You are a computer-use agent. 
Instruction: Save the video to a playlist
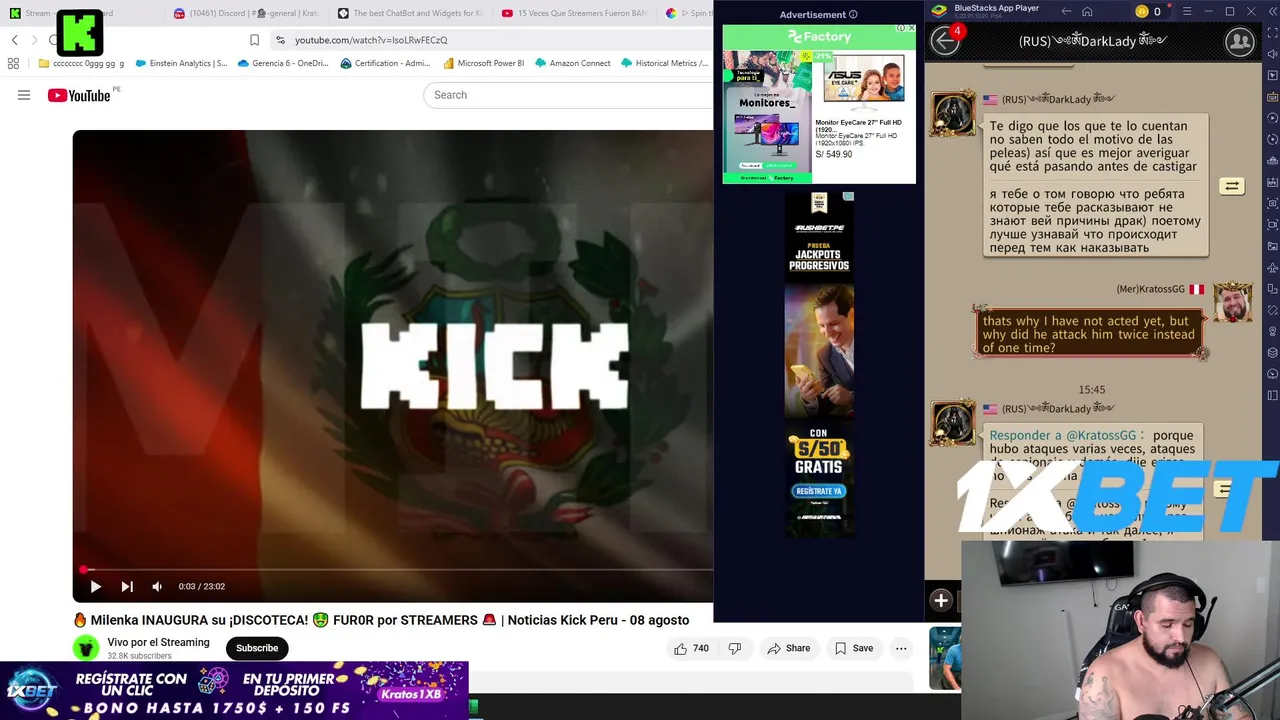(x=854, y=648)
